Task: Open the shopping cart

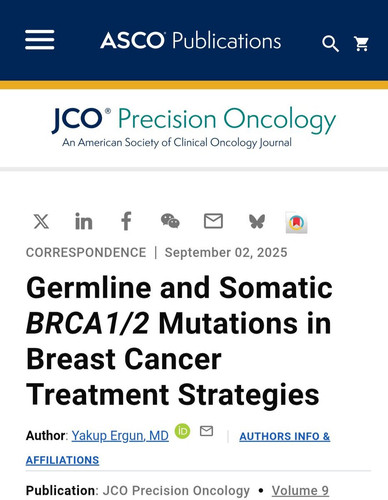Action: coord(361,44)
